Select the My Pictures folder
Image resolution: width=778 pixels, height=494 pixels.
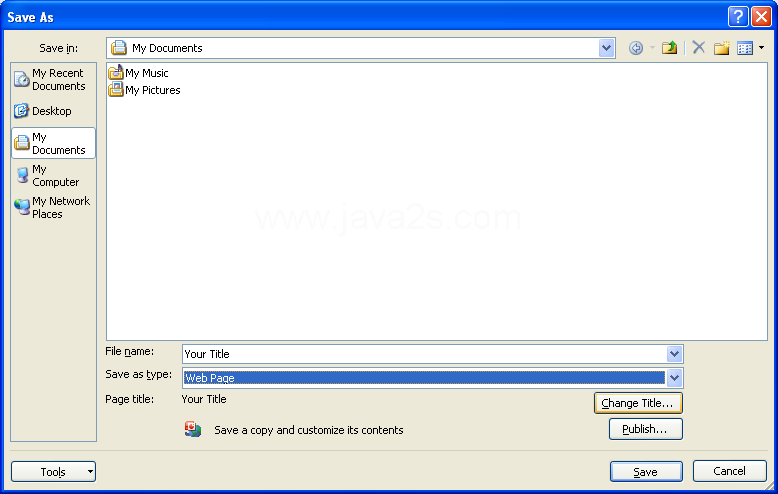pos(144,90)
